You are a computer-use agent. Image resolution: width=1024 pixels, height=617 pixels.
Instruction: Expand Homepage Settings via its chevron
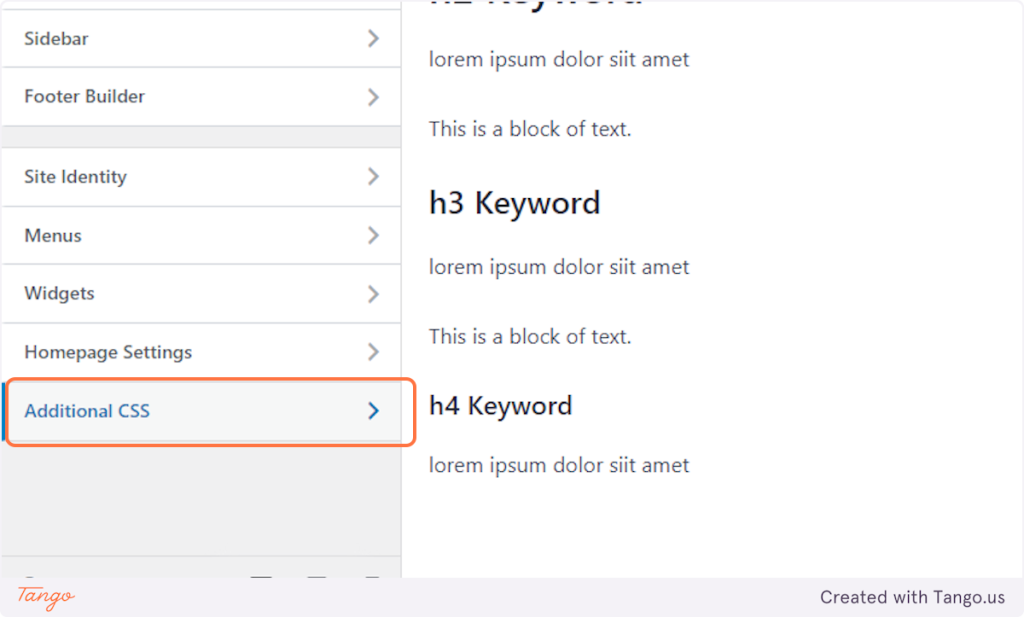coord(373,352)
